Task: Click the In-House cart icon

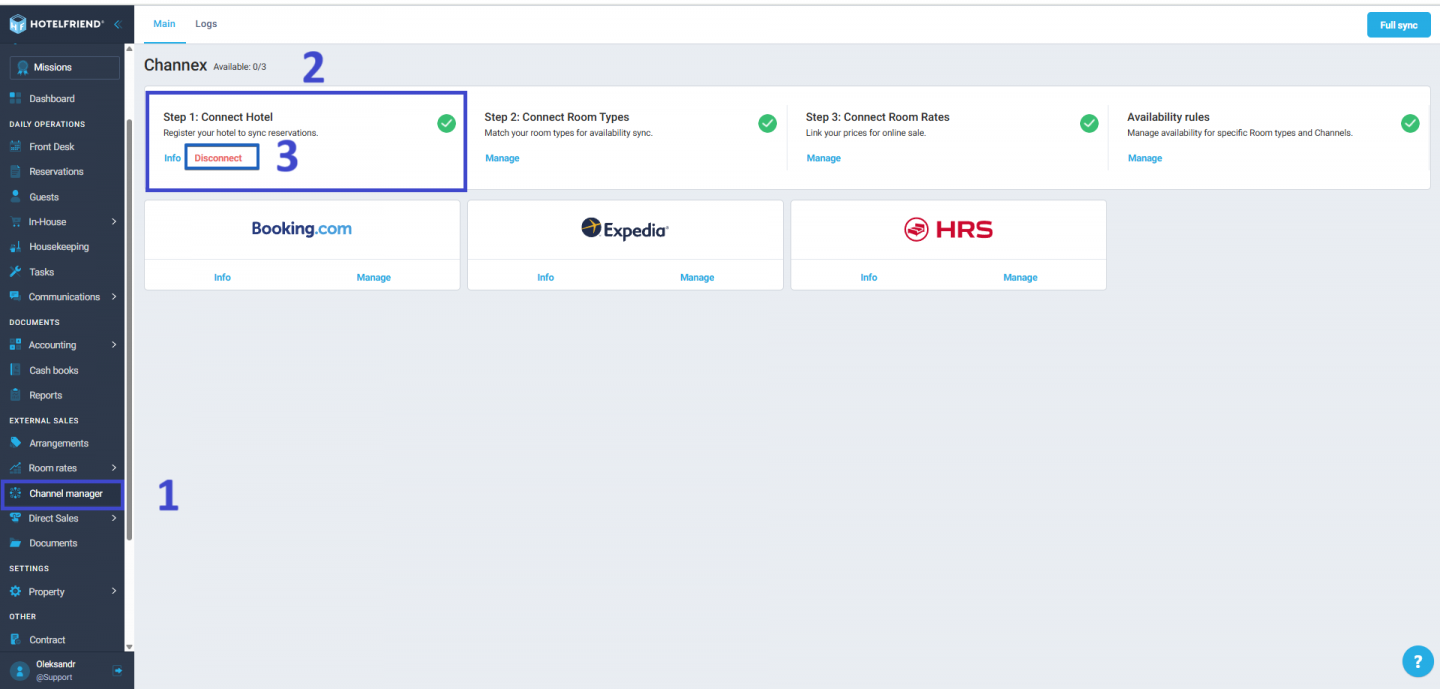Action: coord(15,221)
